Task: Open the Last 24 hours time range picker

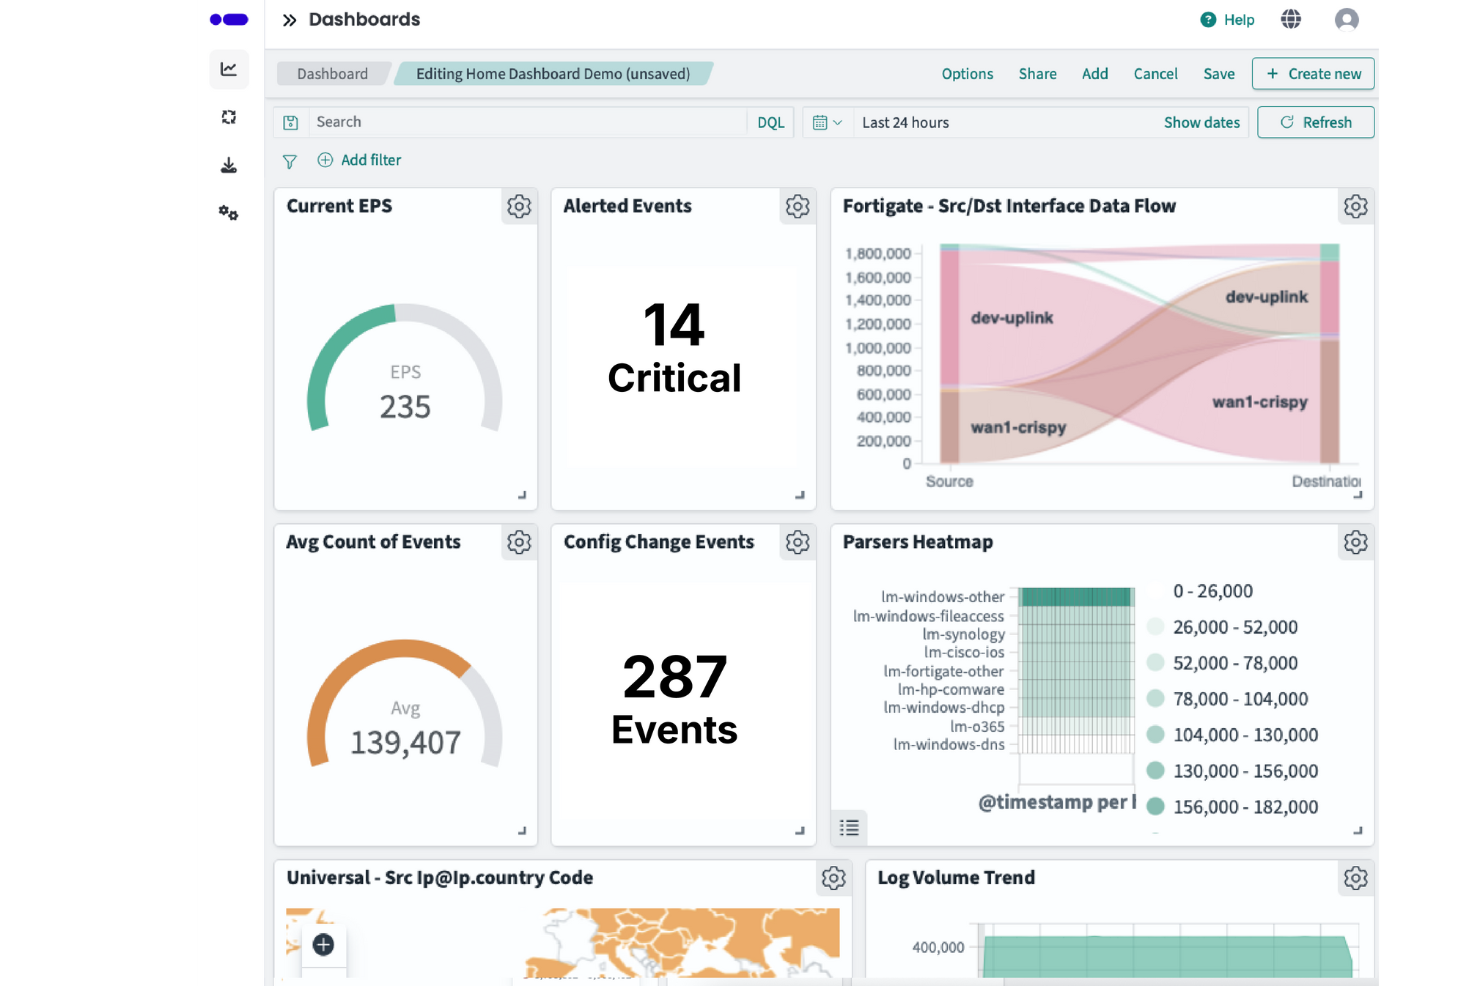Action: point(905,121)
